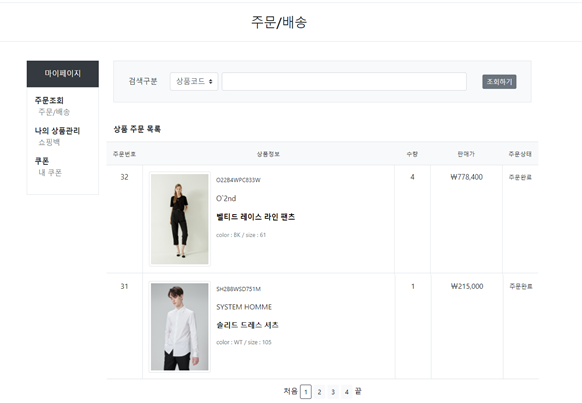Go to pagination page 2

(319, 392)
